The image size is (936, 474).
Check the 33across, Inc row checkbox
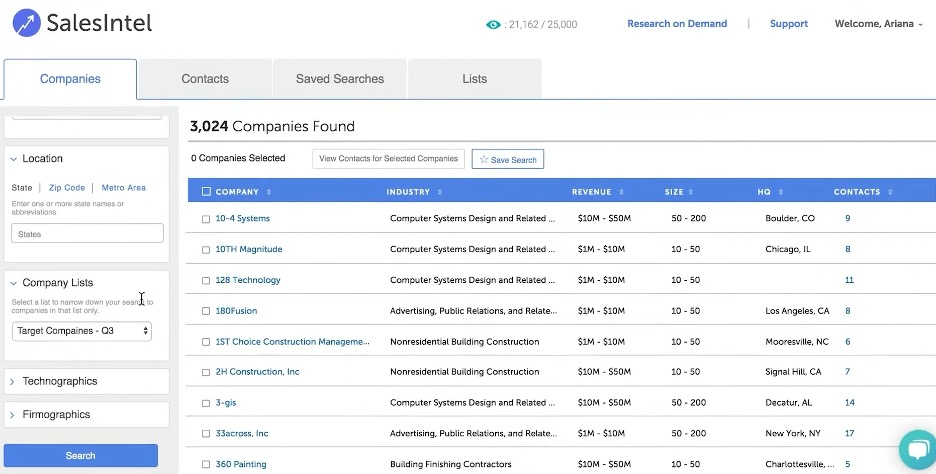(206, 434)
